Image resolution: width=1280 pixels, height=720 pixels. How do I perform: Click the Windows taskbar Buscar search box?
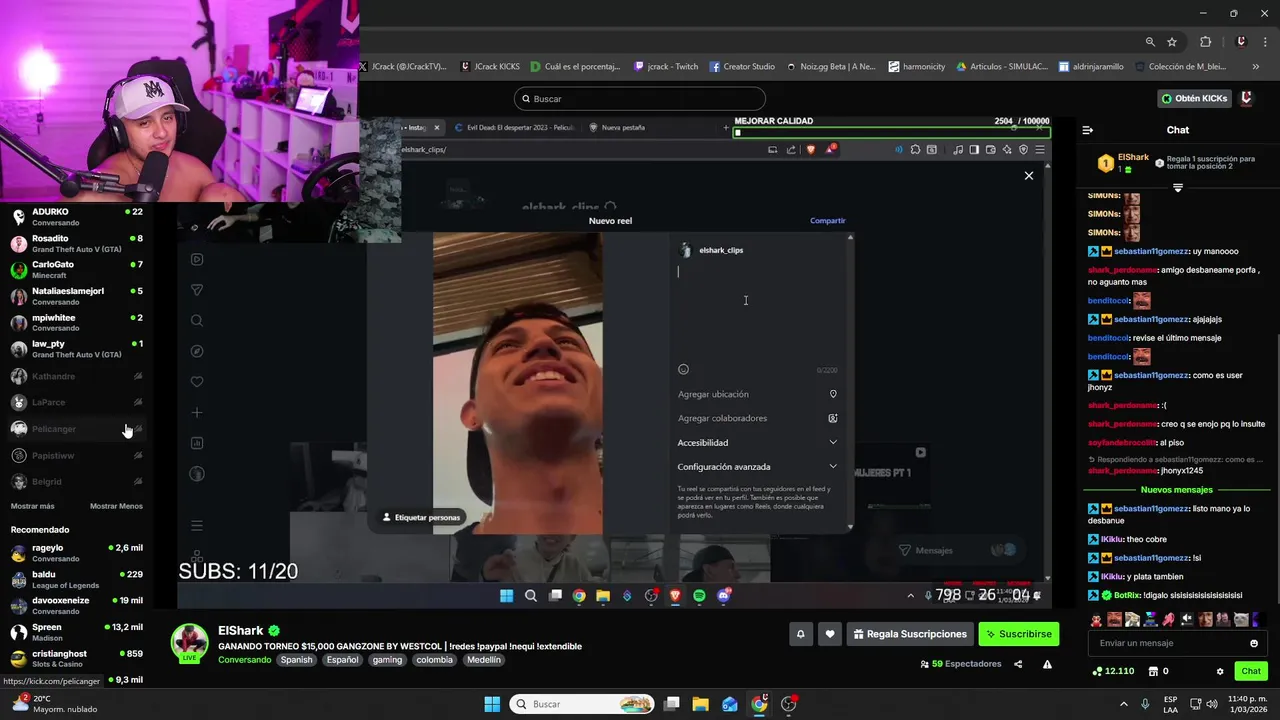[x=583, y=704]
